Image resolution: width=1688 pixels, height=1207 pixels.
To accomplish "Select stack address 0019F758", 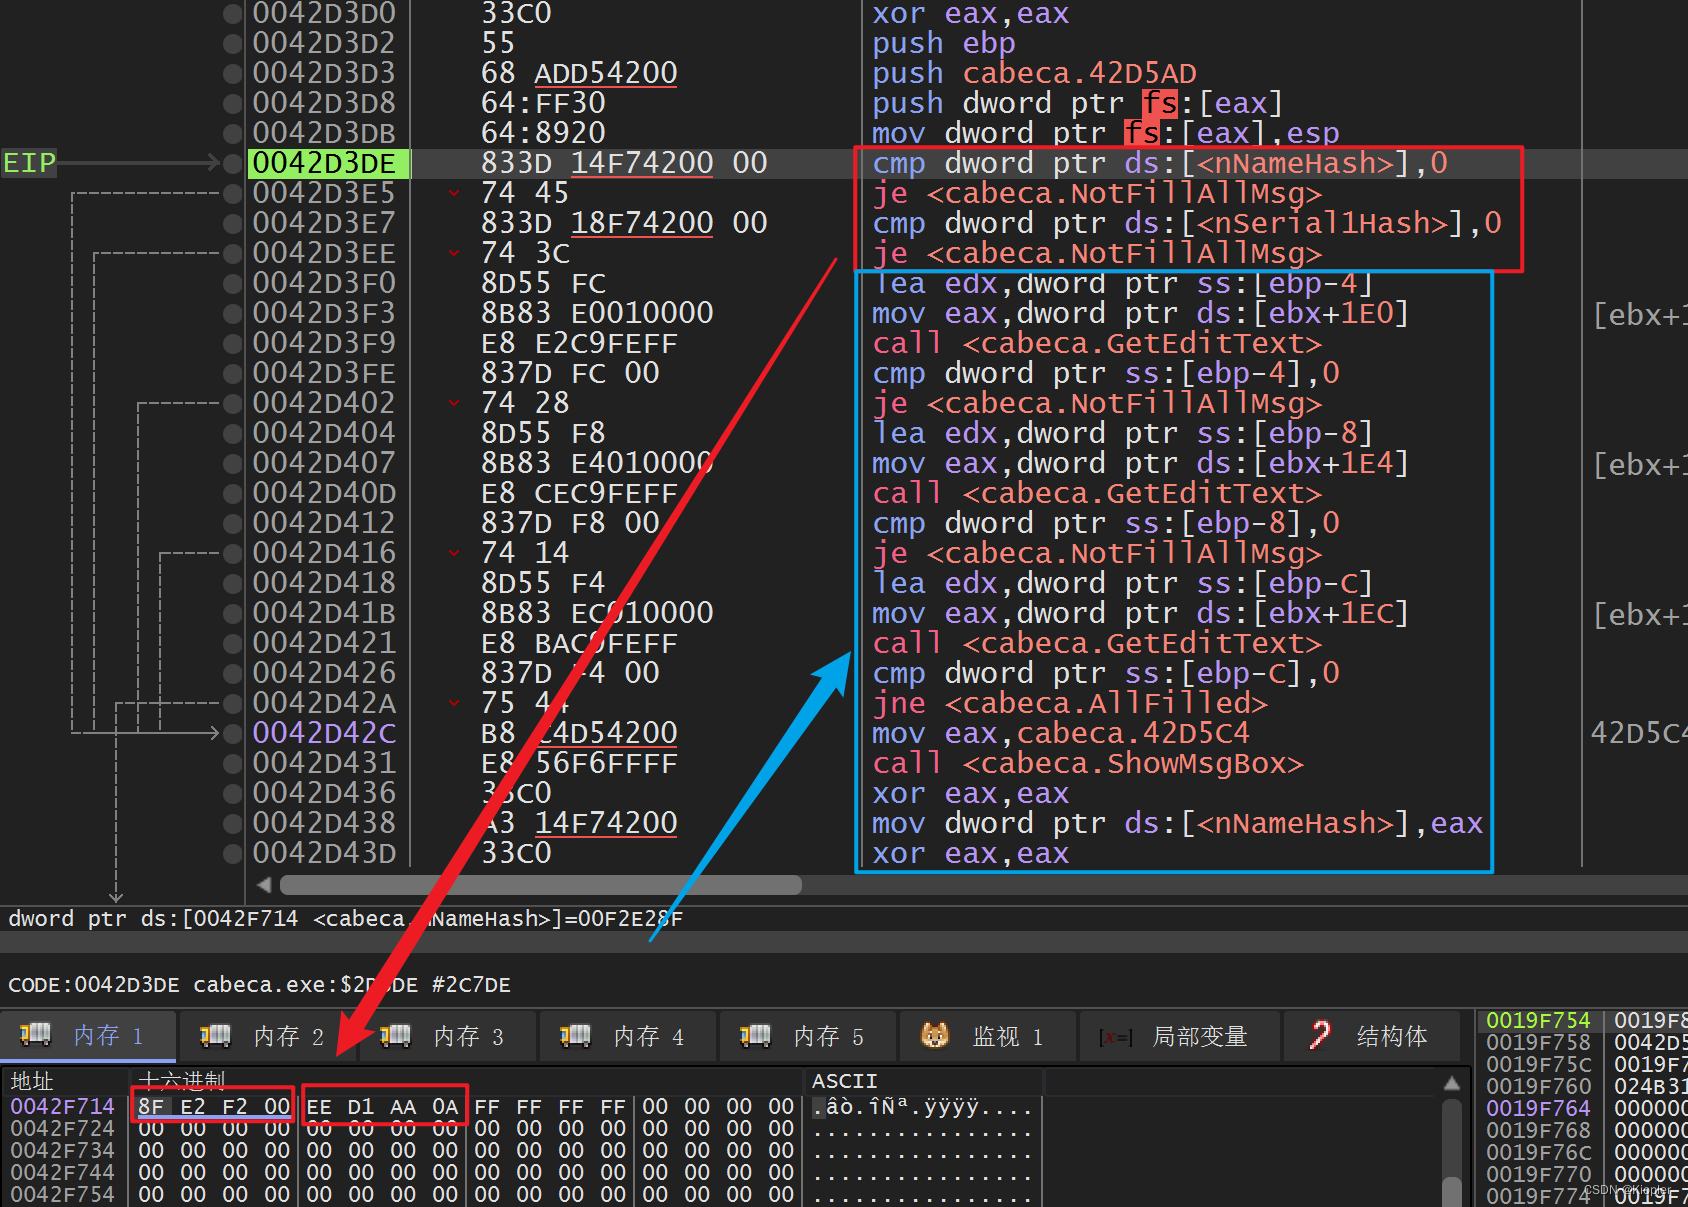I will tap(1538, 1042).
